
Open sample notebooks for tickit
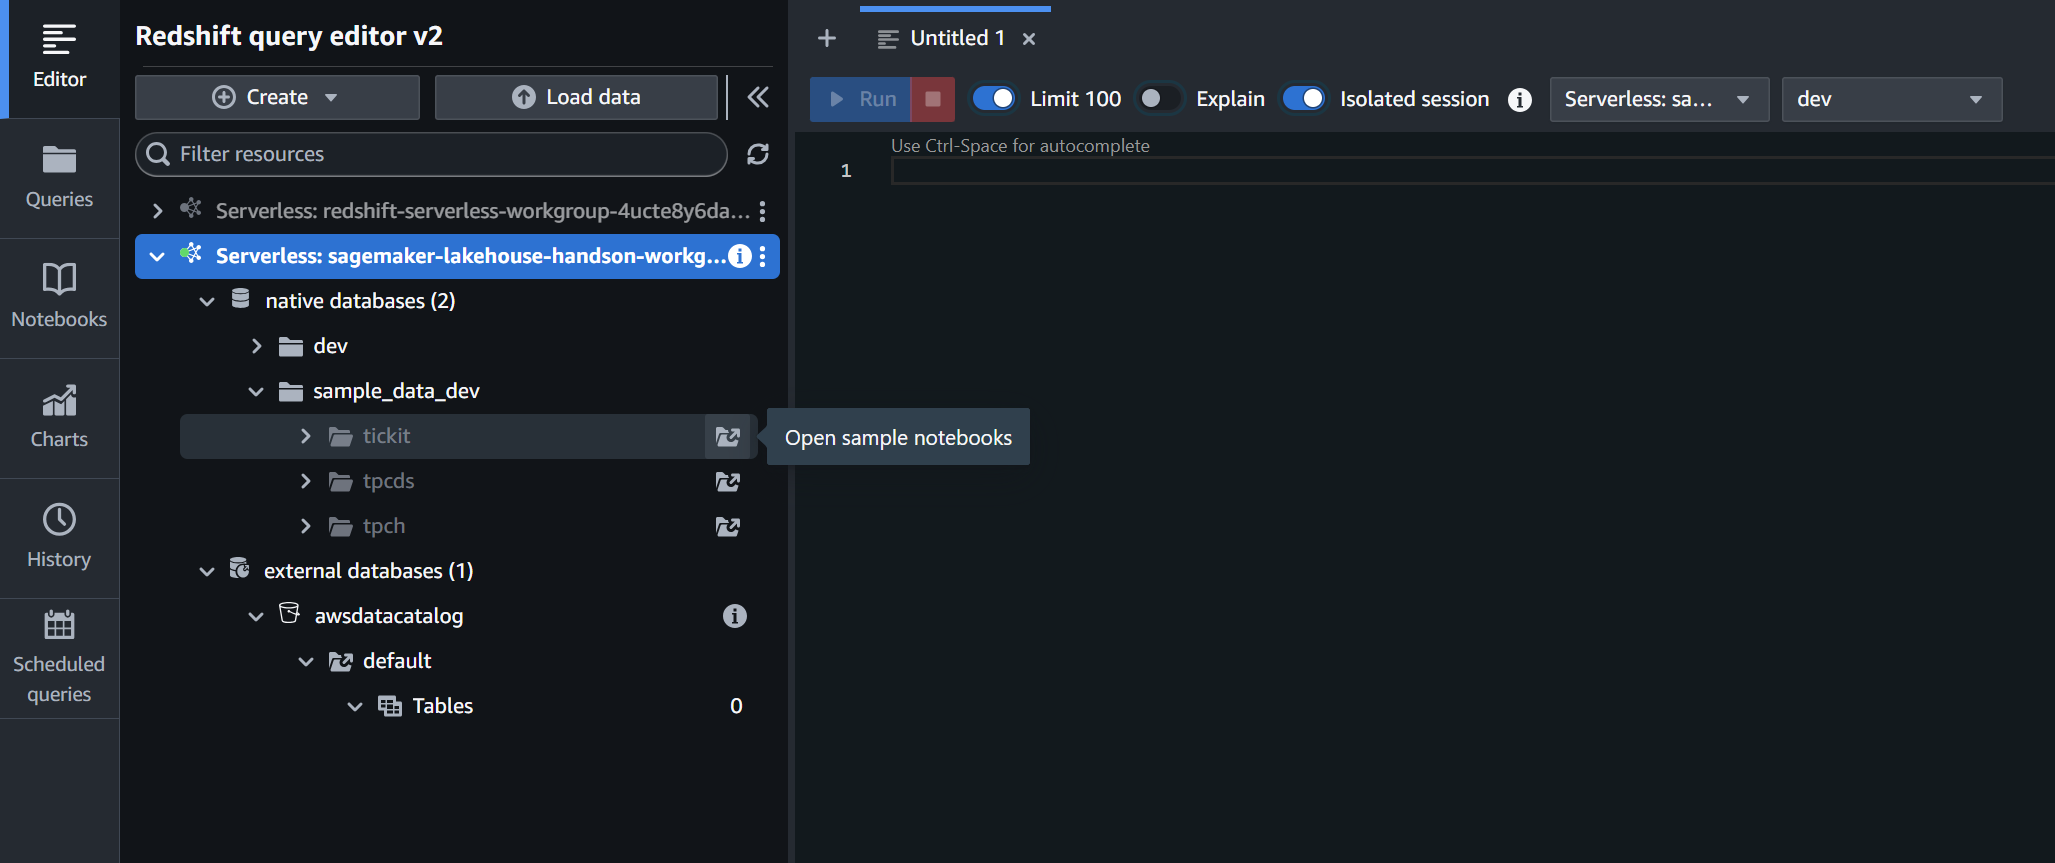pyautogui.click(x=728, y=436)
